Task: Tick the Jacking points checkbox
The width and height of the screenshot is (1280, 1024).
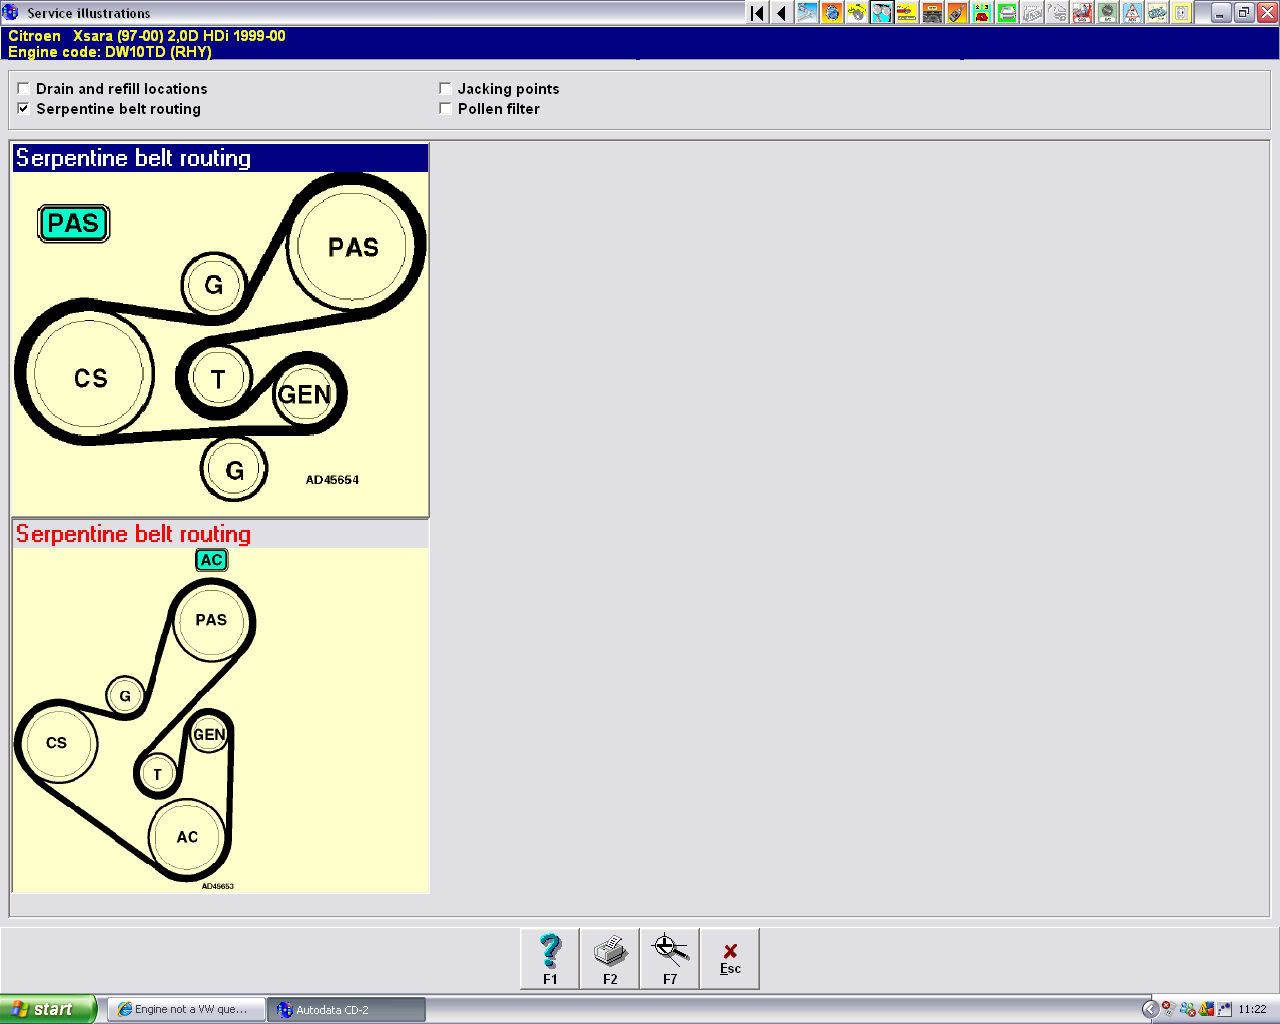Action: click(x=446, y=89)
